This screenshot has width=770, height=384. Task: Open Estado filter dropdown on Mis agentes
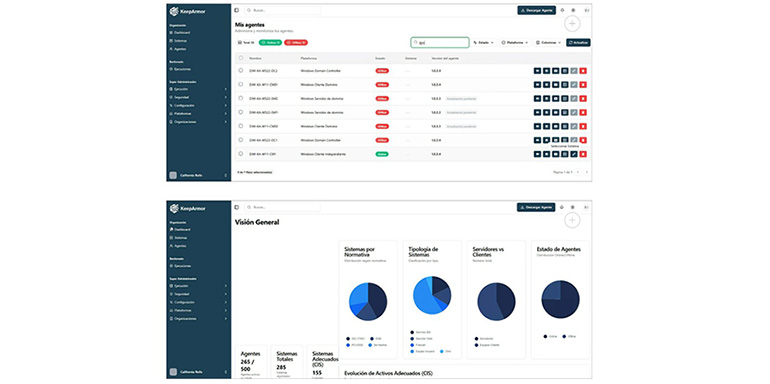pyautogui.click(x=484, y=43)
